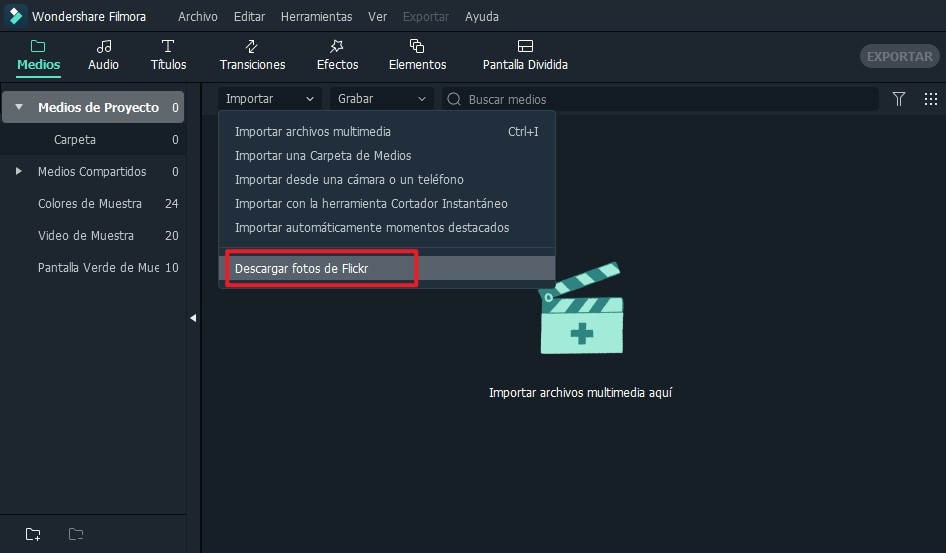
Task: Click the Wondershare Filmora logo icon
Action: click(15, 16)
